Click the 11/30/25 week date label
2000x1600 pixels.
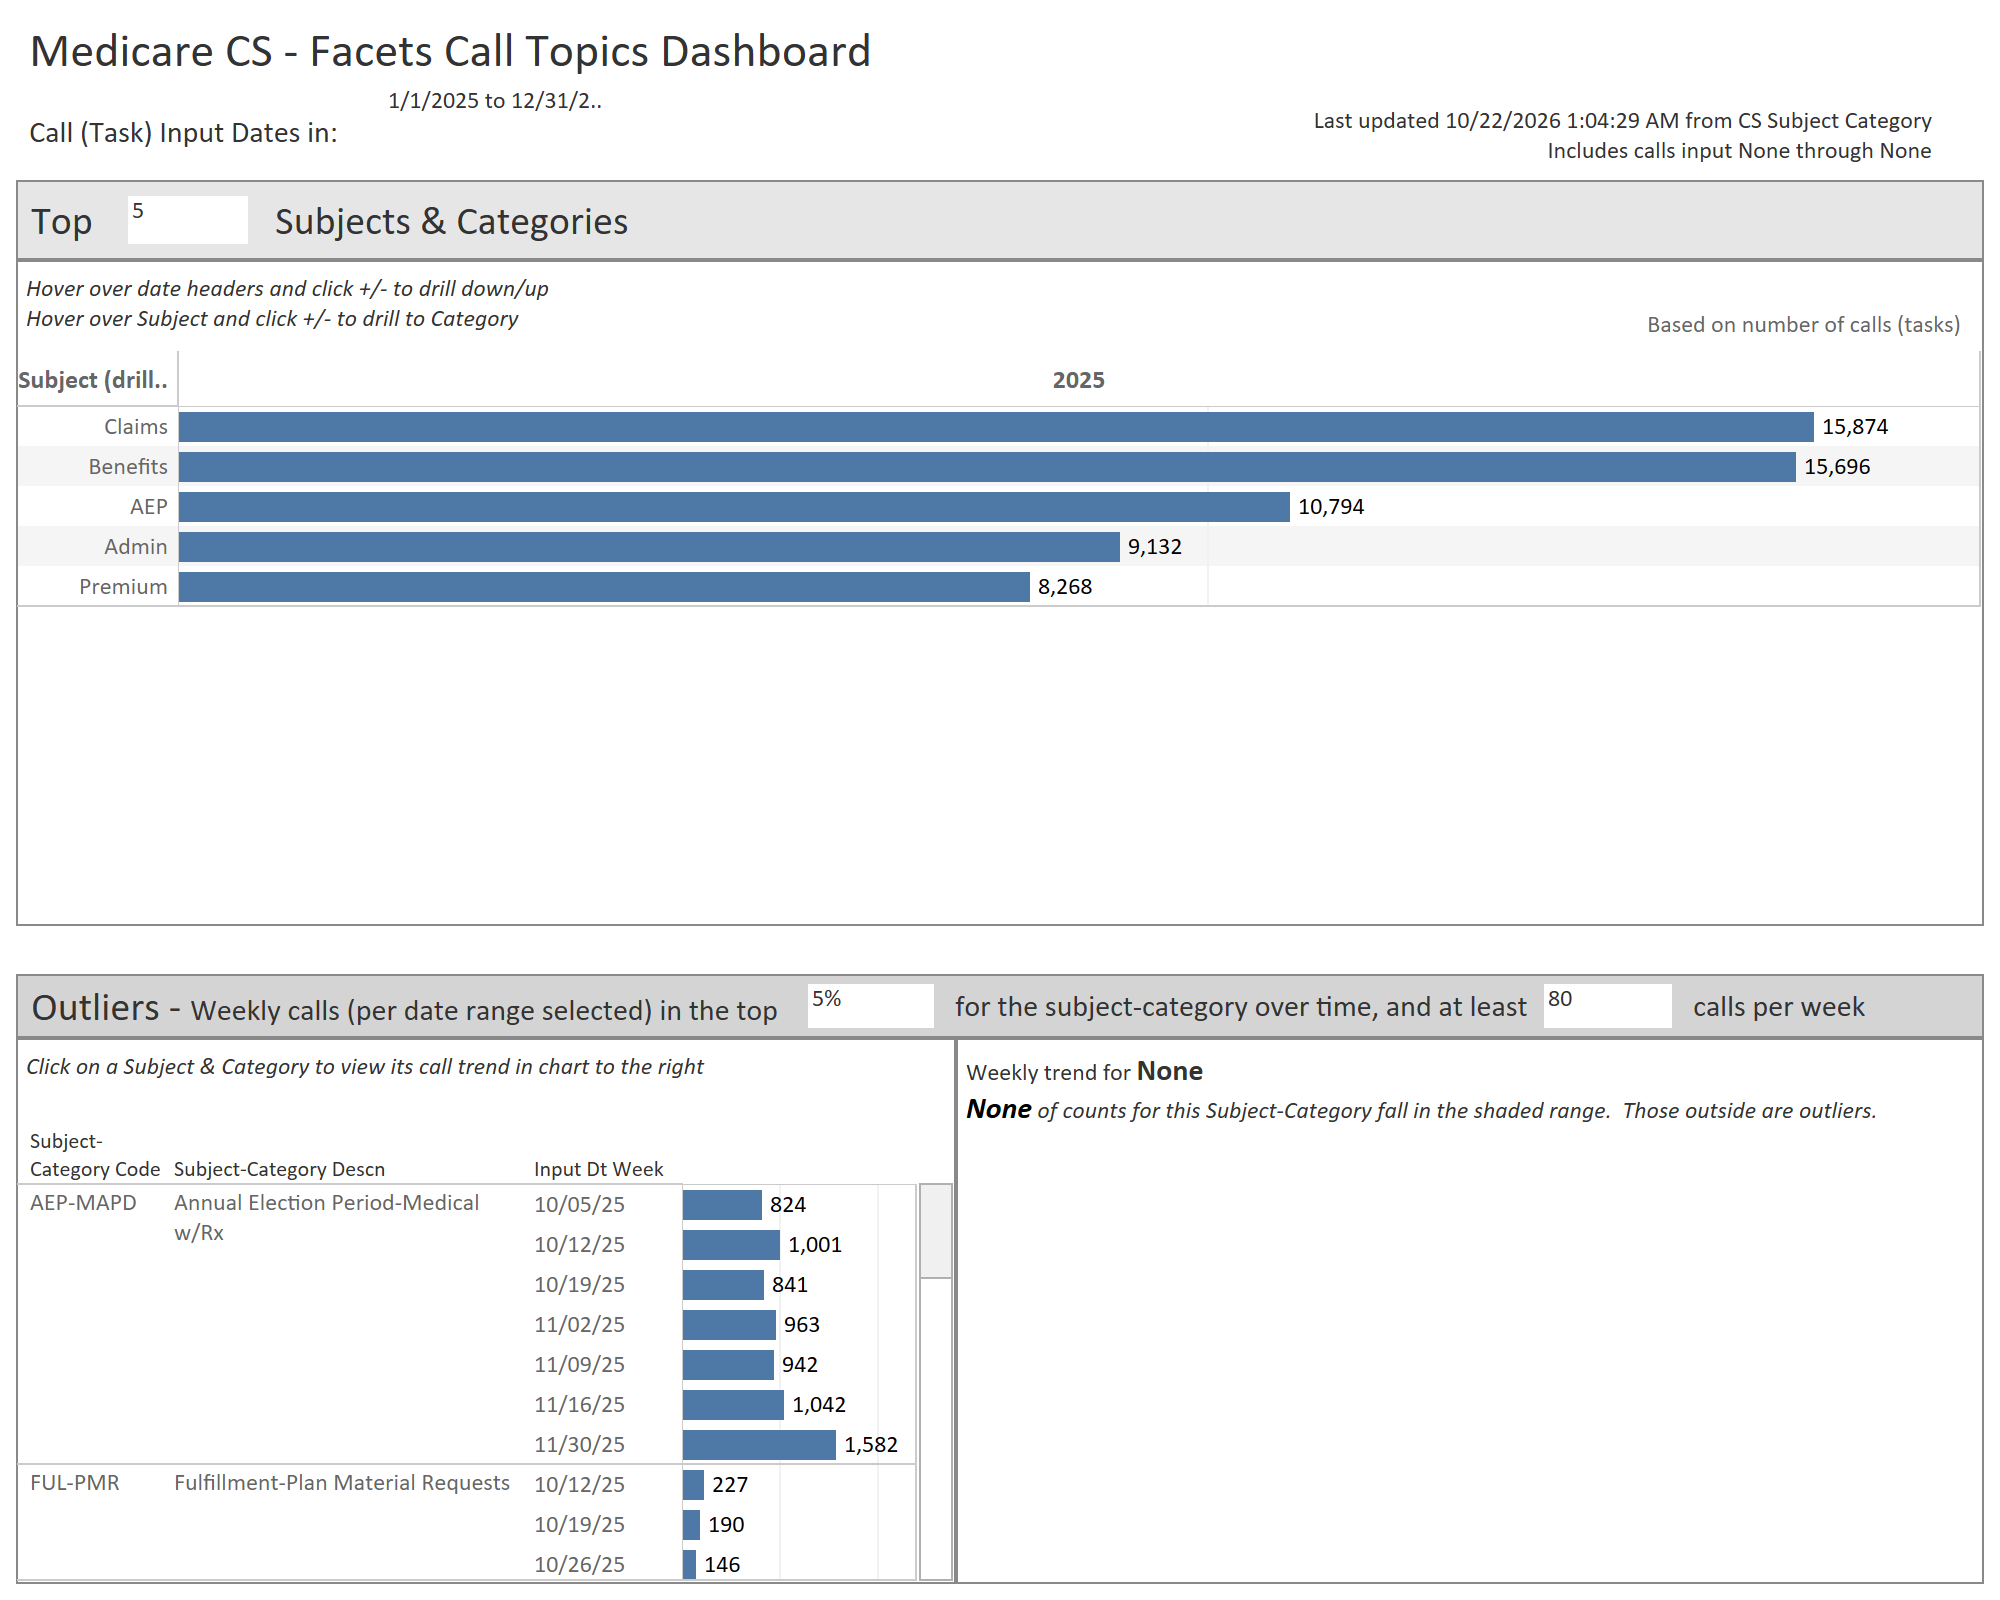click(x=579, y=1445)
